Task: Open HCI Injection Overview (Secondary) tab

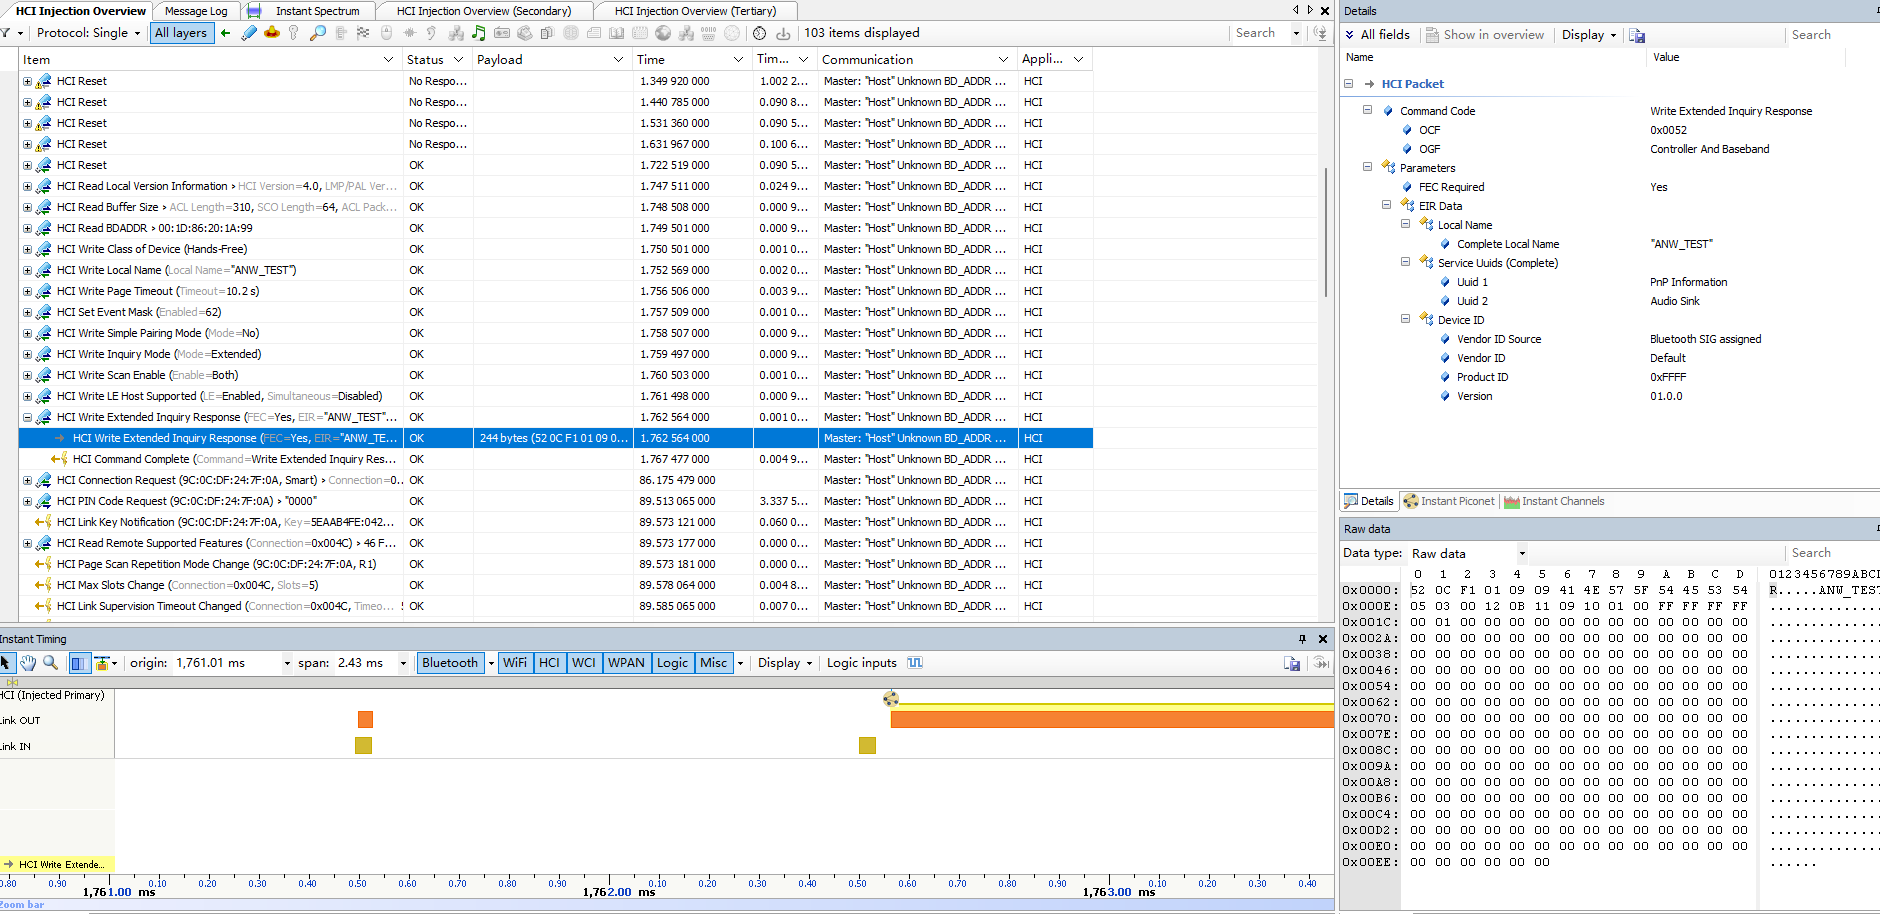Action: click(484, 11)
